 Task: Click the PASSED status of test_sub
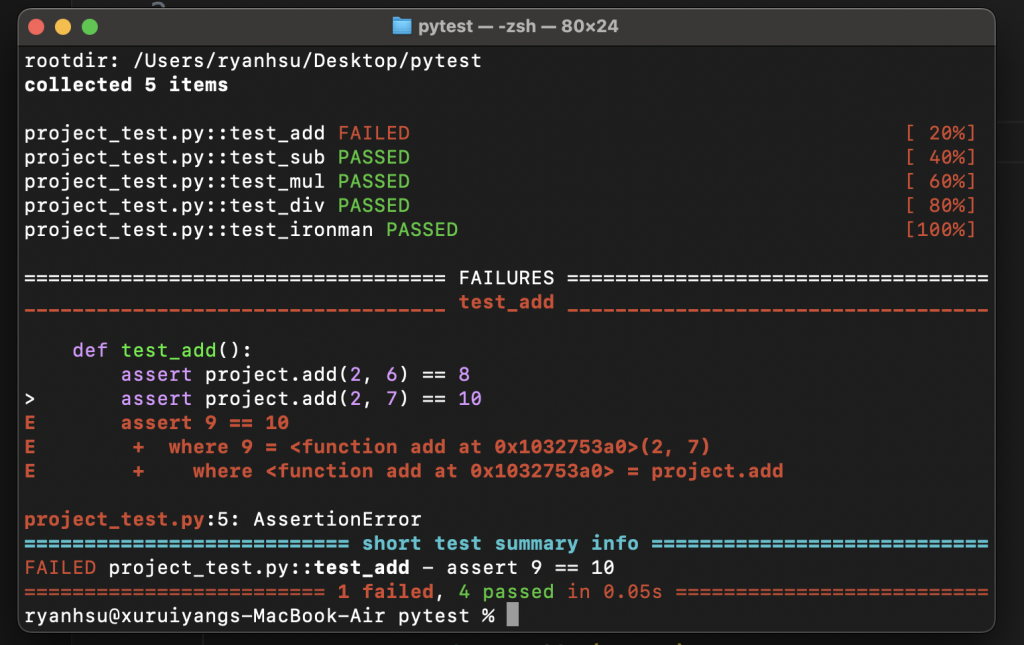tap(374, 157)
